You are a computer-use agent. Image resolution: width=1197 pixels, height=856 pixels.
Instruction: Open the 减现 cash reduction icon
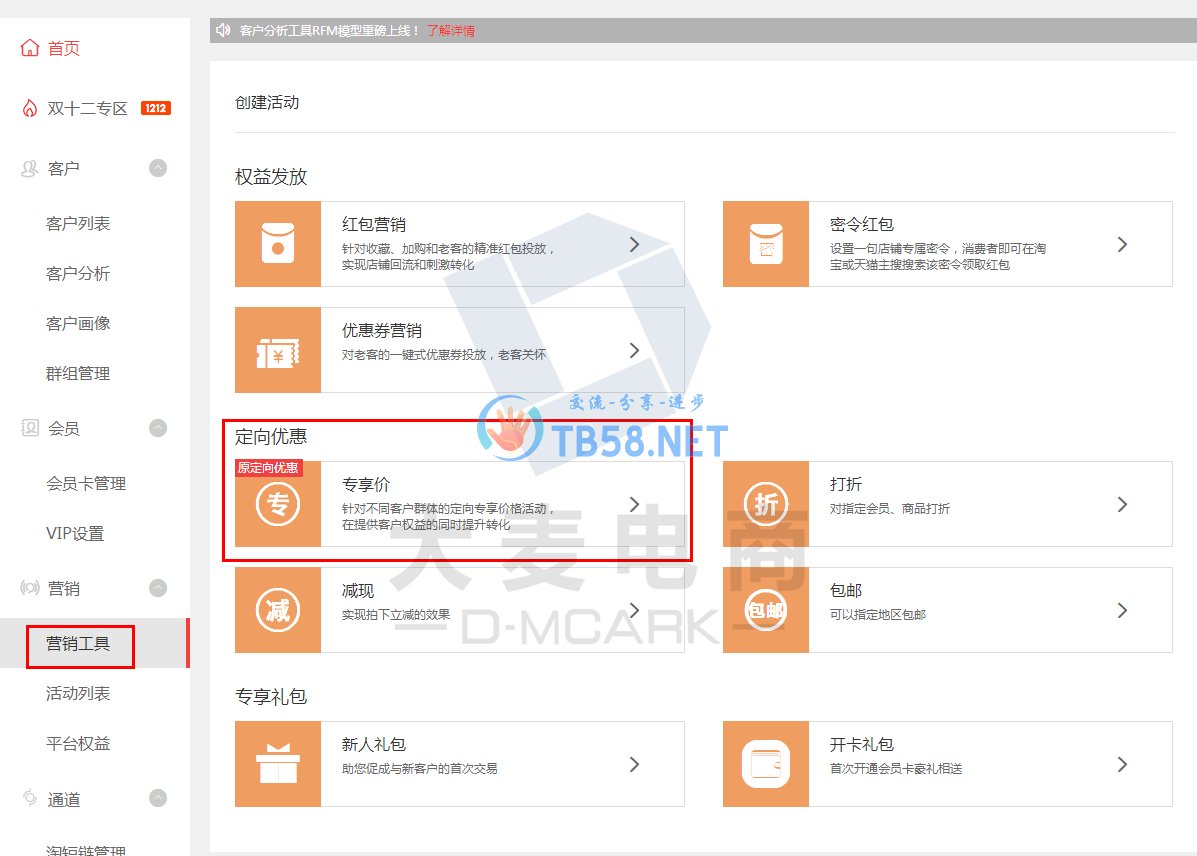pos(278,610)
